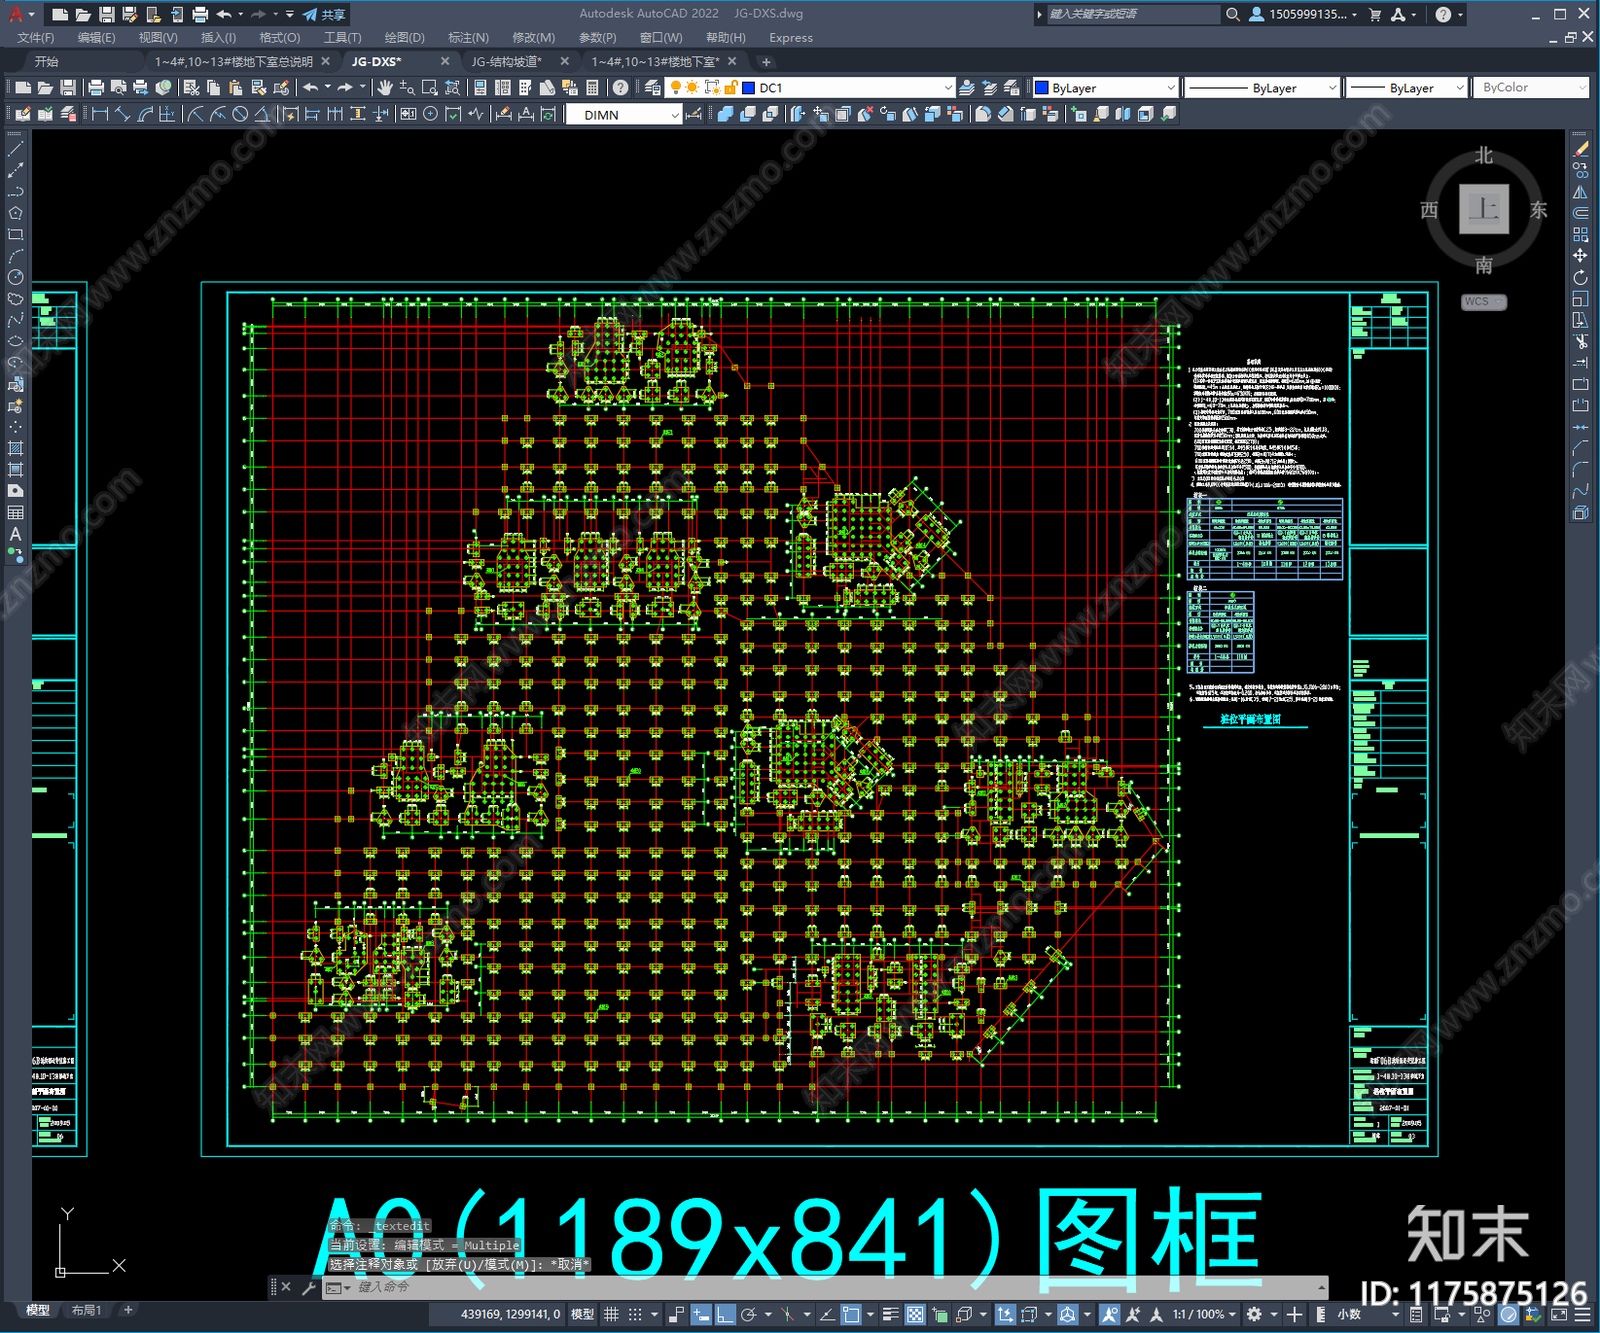Viewport: 1600px width, 1333px height.
Task: Click the user account 1505999135 button
Action: click(x=1304, y=14)
